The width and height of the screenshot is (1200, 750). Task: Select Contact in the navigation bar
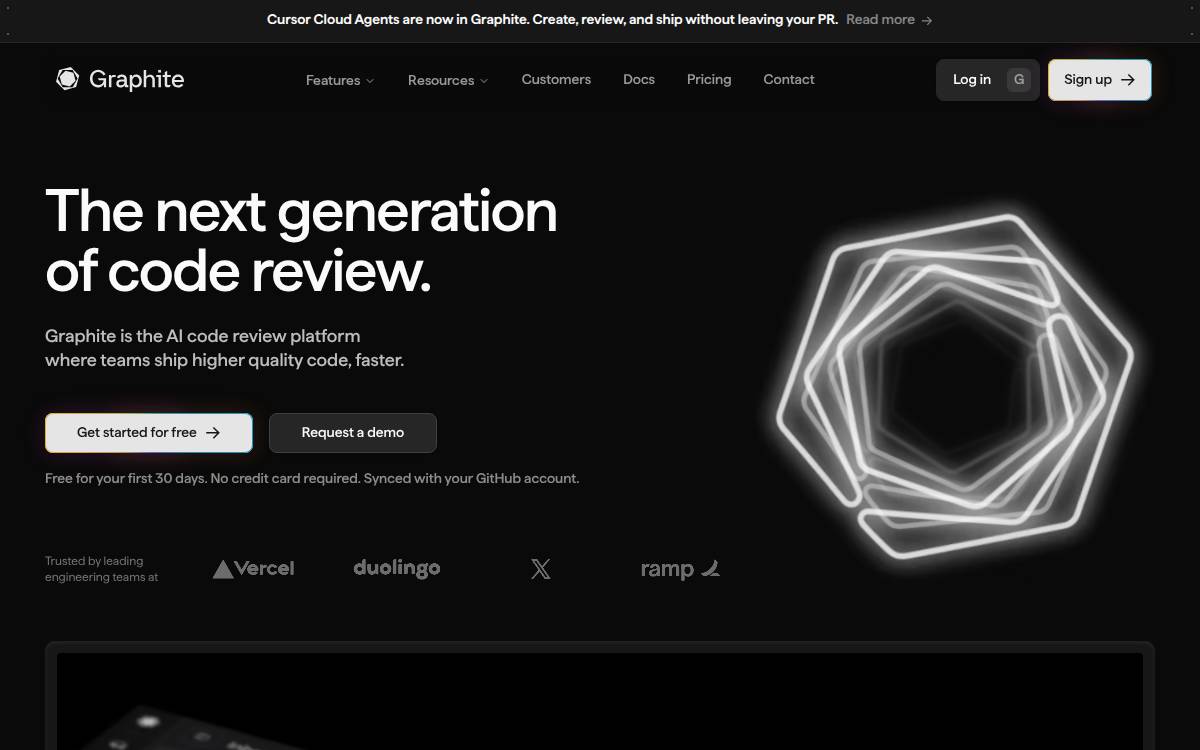click(789, 79)
